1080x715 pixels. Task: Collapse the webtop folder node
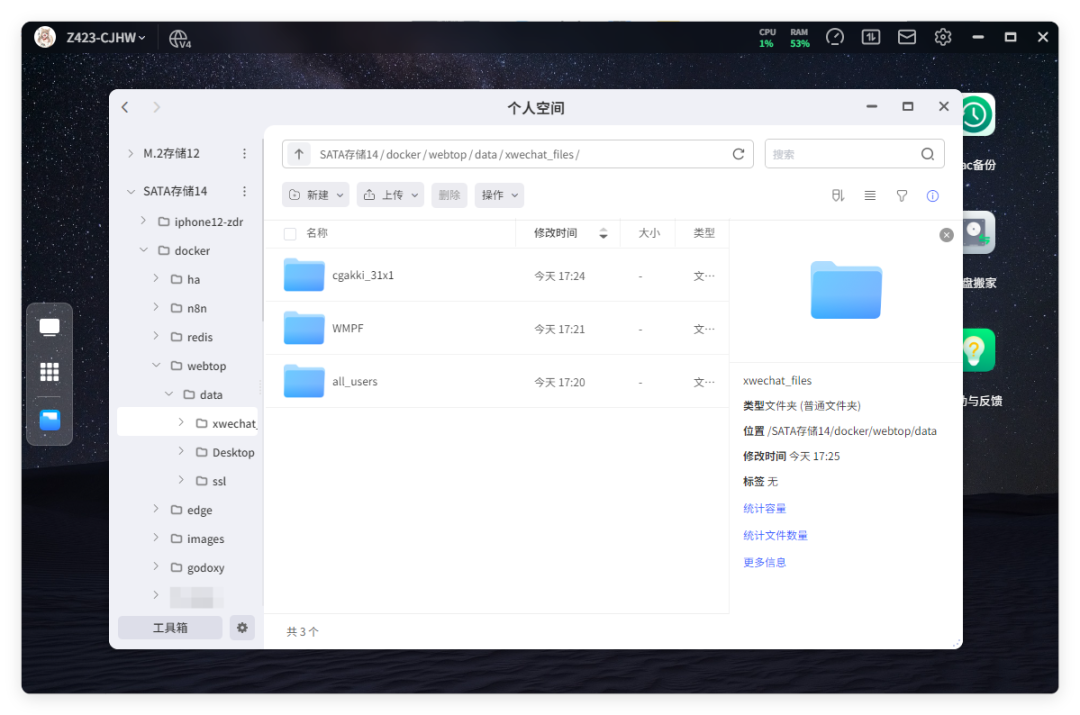[x=156, y=365]
